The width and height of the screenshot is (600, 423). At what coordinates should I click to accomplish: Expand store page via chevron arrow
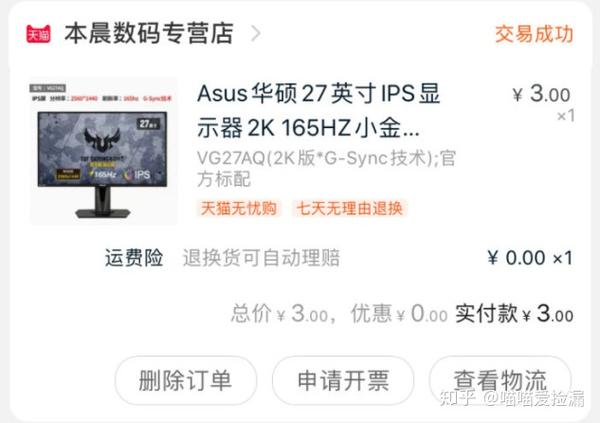(256, 34)
